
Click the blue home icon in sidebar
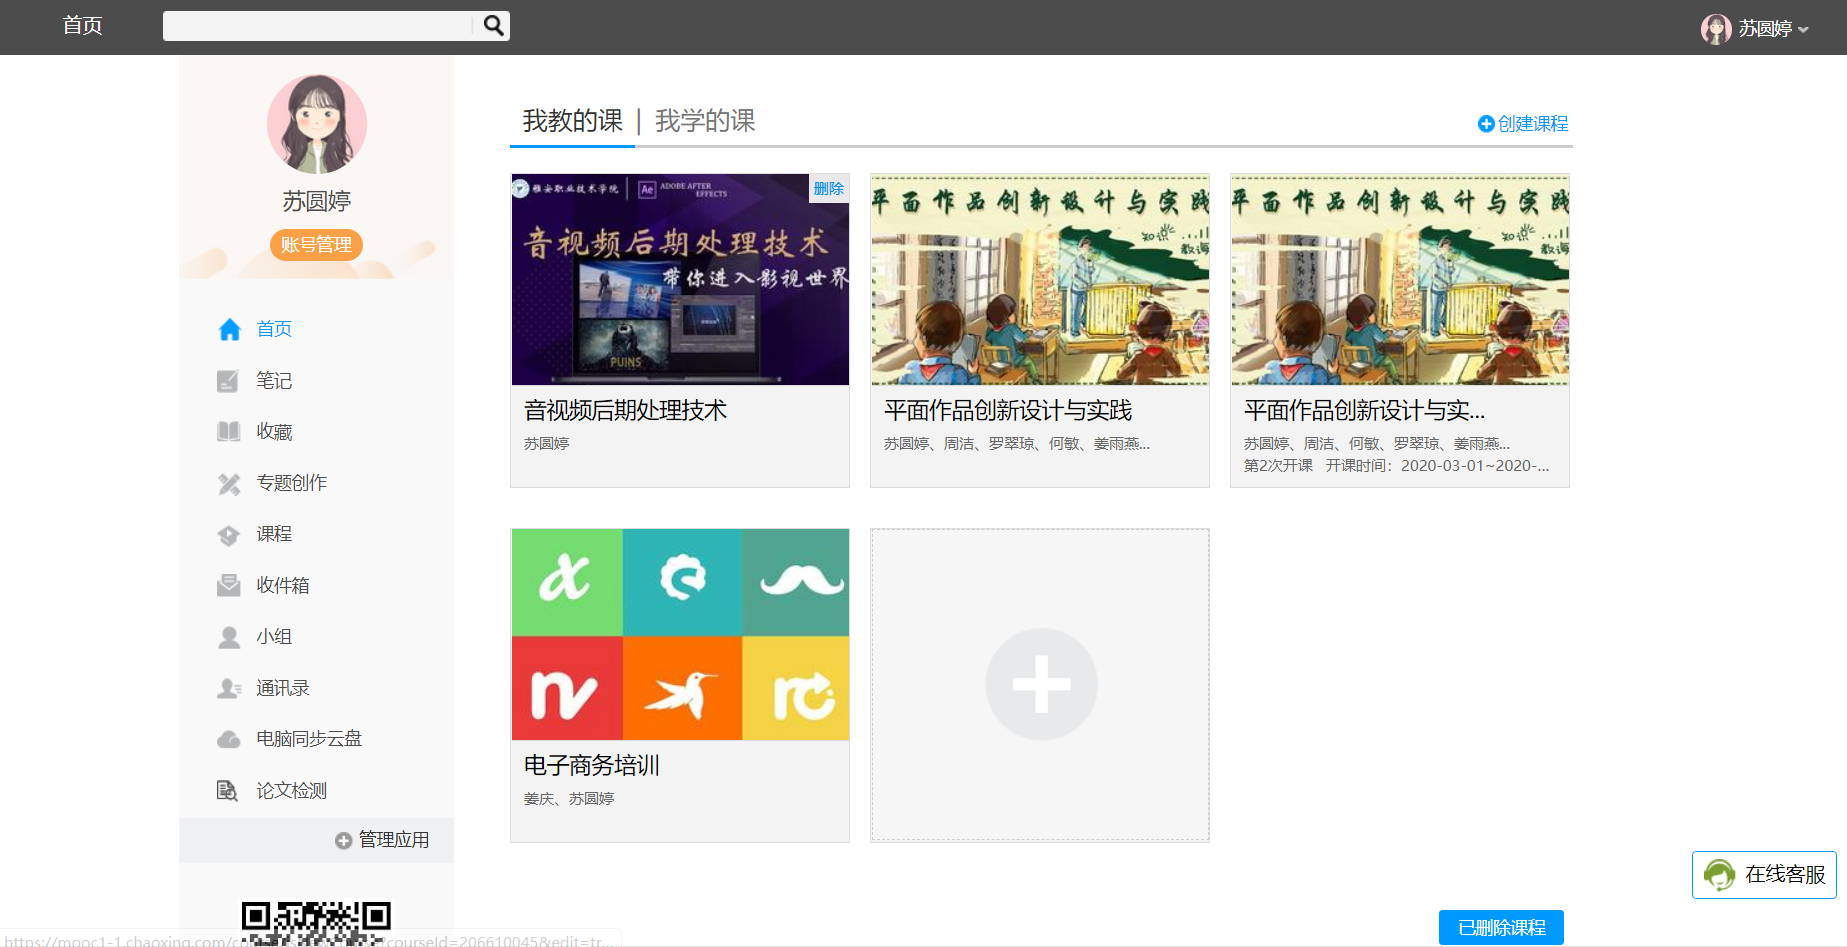click(230, 329)
